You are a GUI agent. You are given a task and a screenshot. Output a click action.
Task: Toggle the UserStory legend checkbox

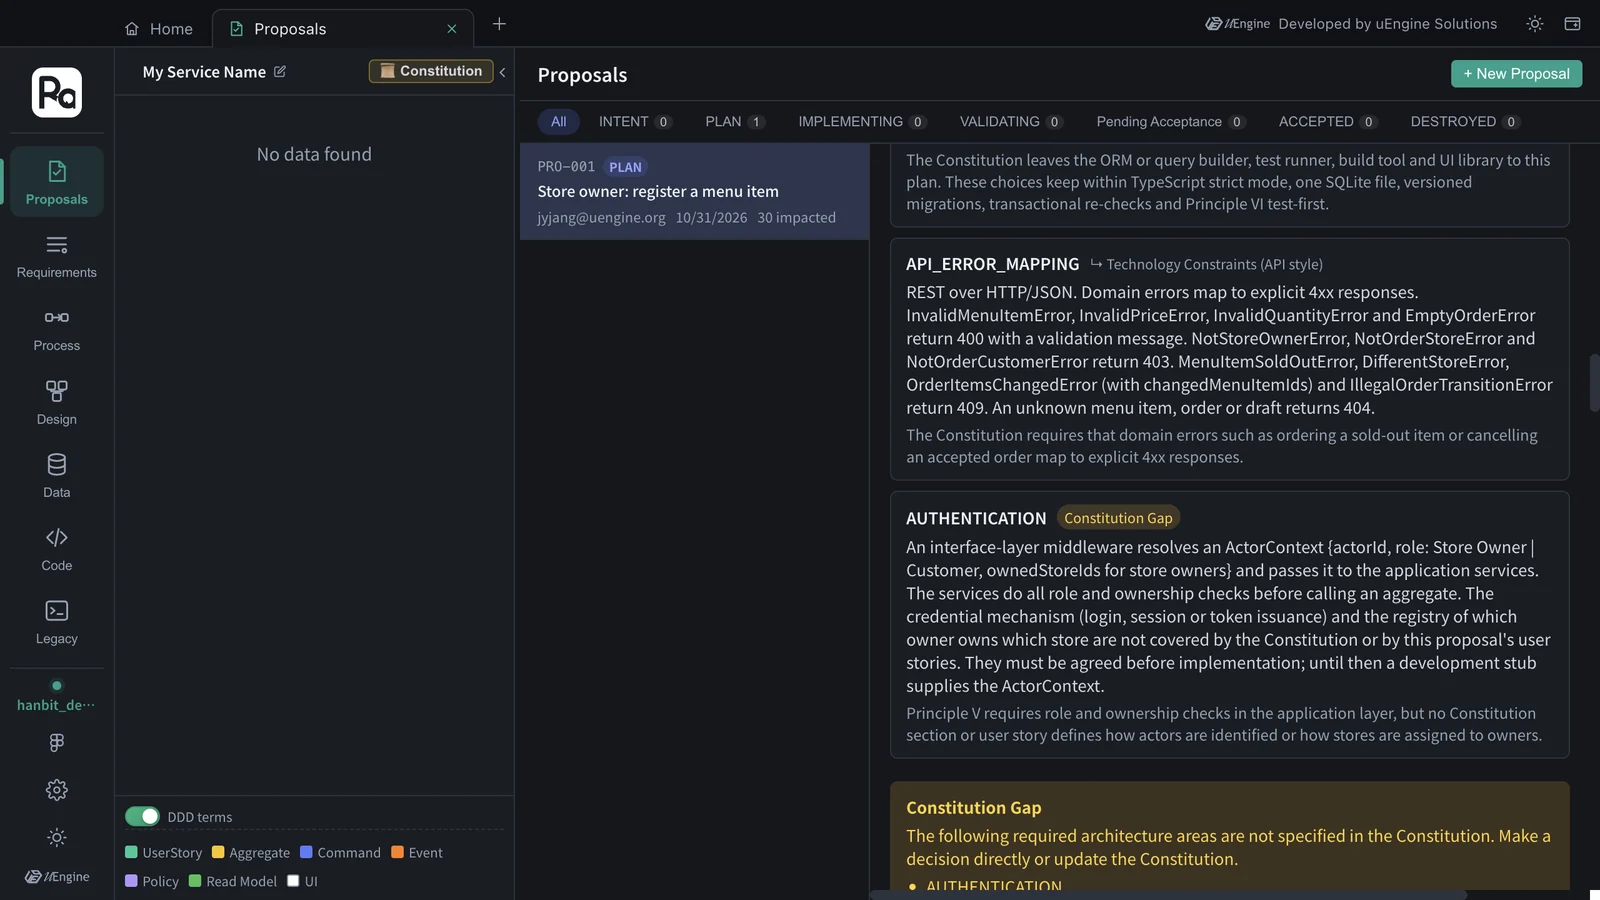(131, 852)
